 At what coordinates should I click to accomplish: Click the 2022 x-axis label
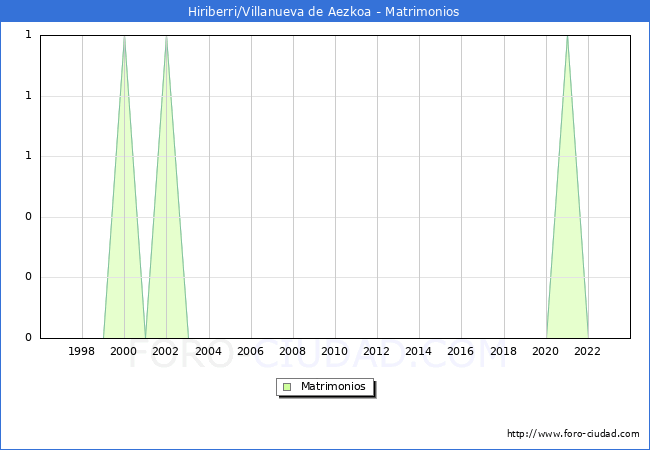point(587,351)
